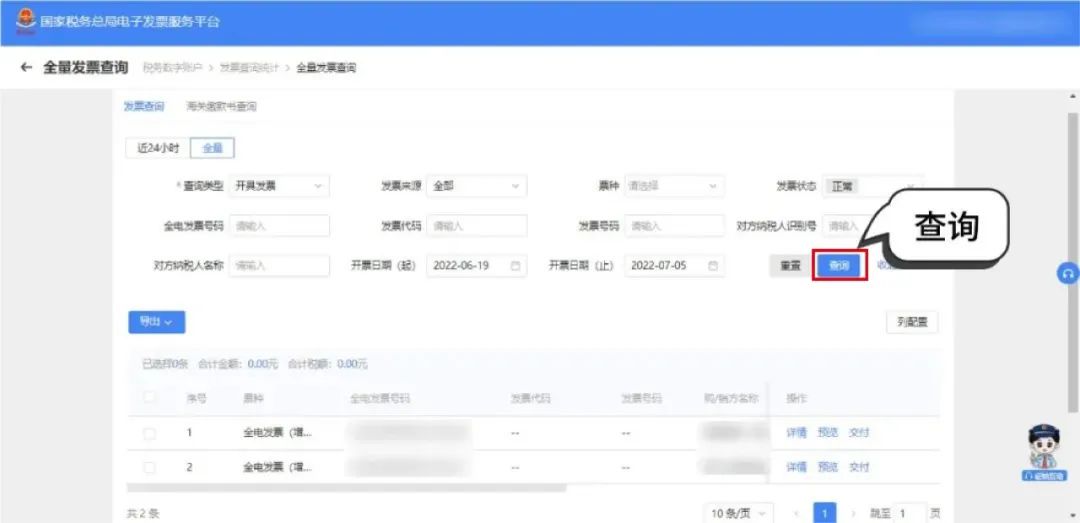Open the 10条/页 page size dropdown

pyautogui.click(x=738, y=513)
